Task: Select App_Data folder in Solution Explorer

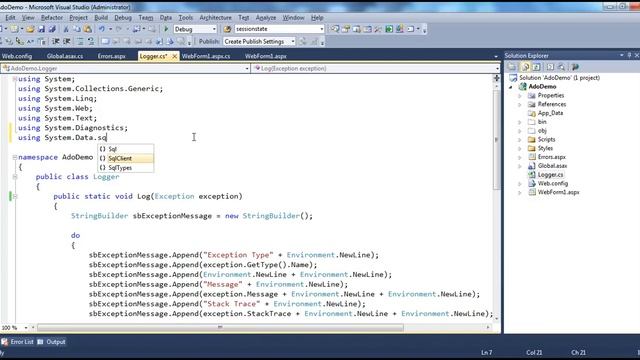Action: click(550, 113)
